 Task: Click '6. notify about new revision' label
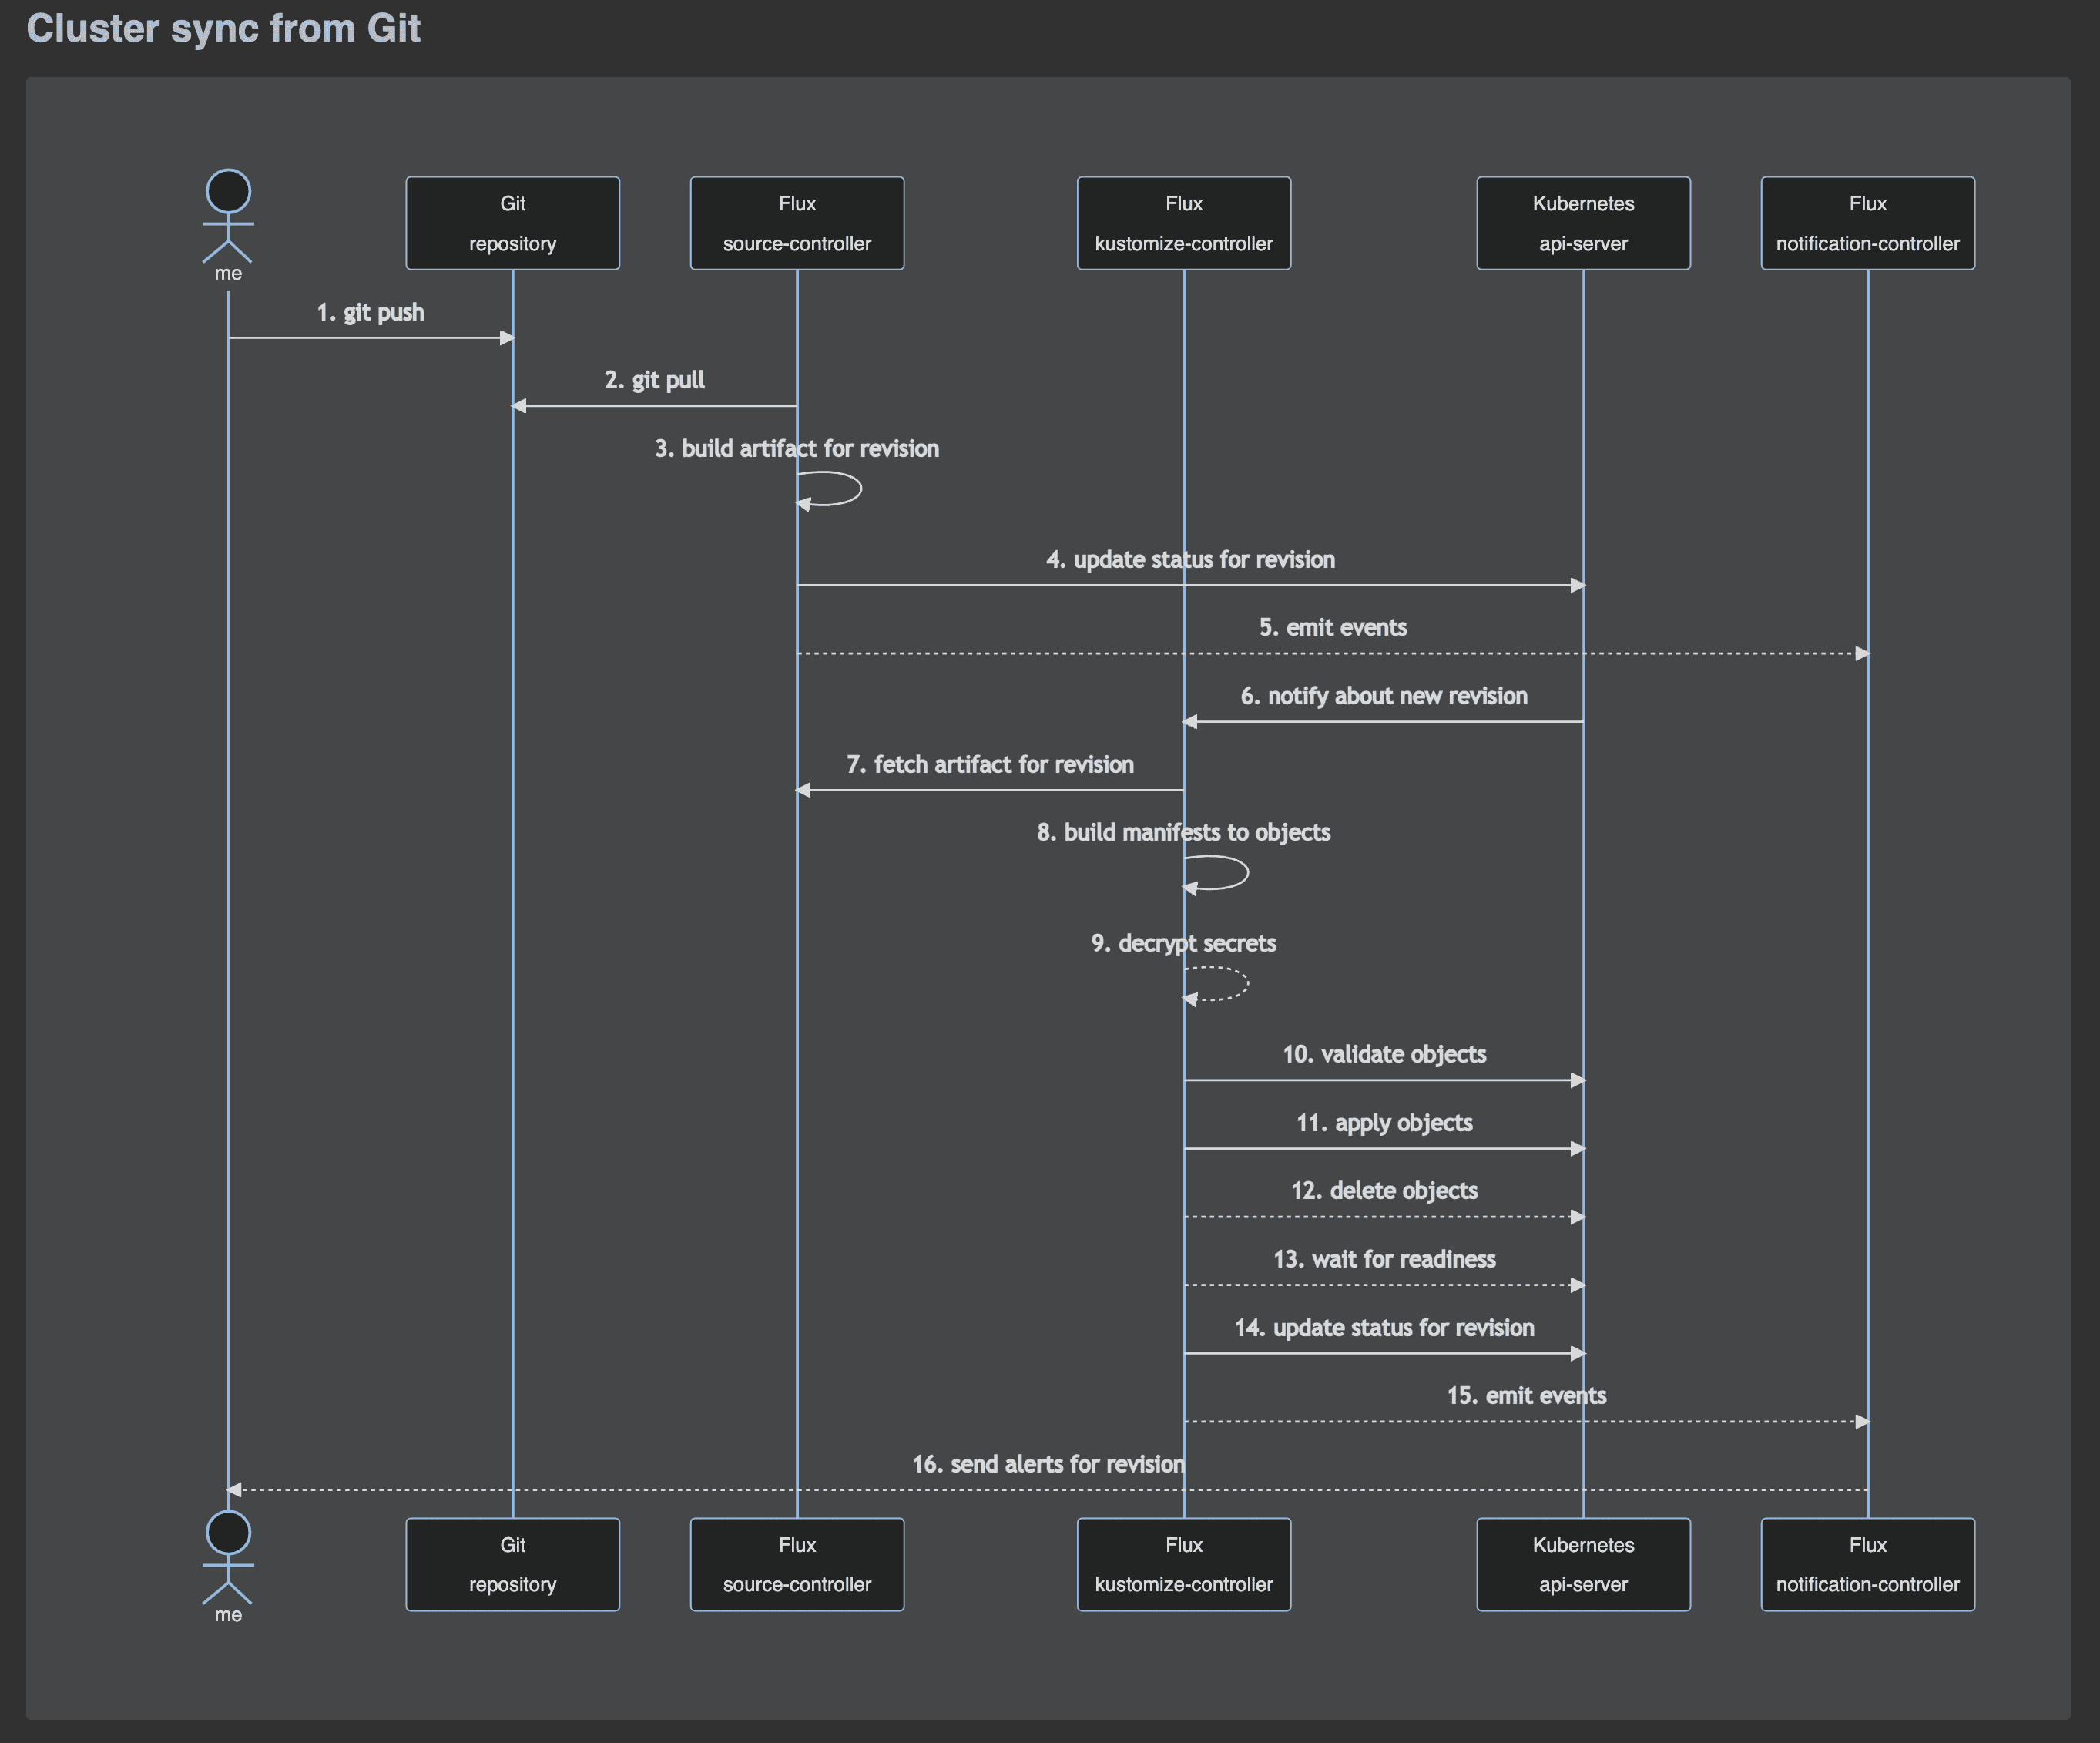point(1384,696)
